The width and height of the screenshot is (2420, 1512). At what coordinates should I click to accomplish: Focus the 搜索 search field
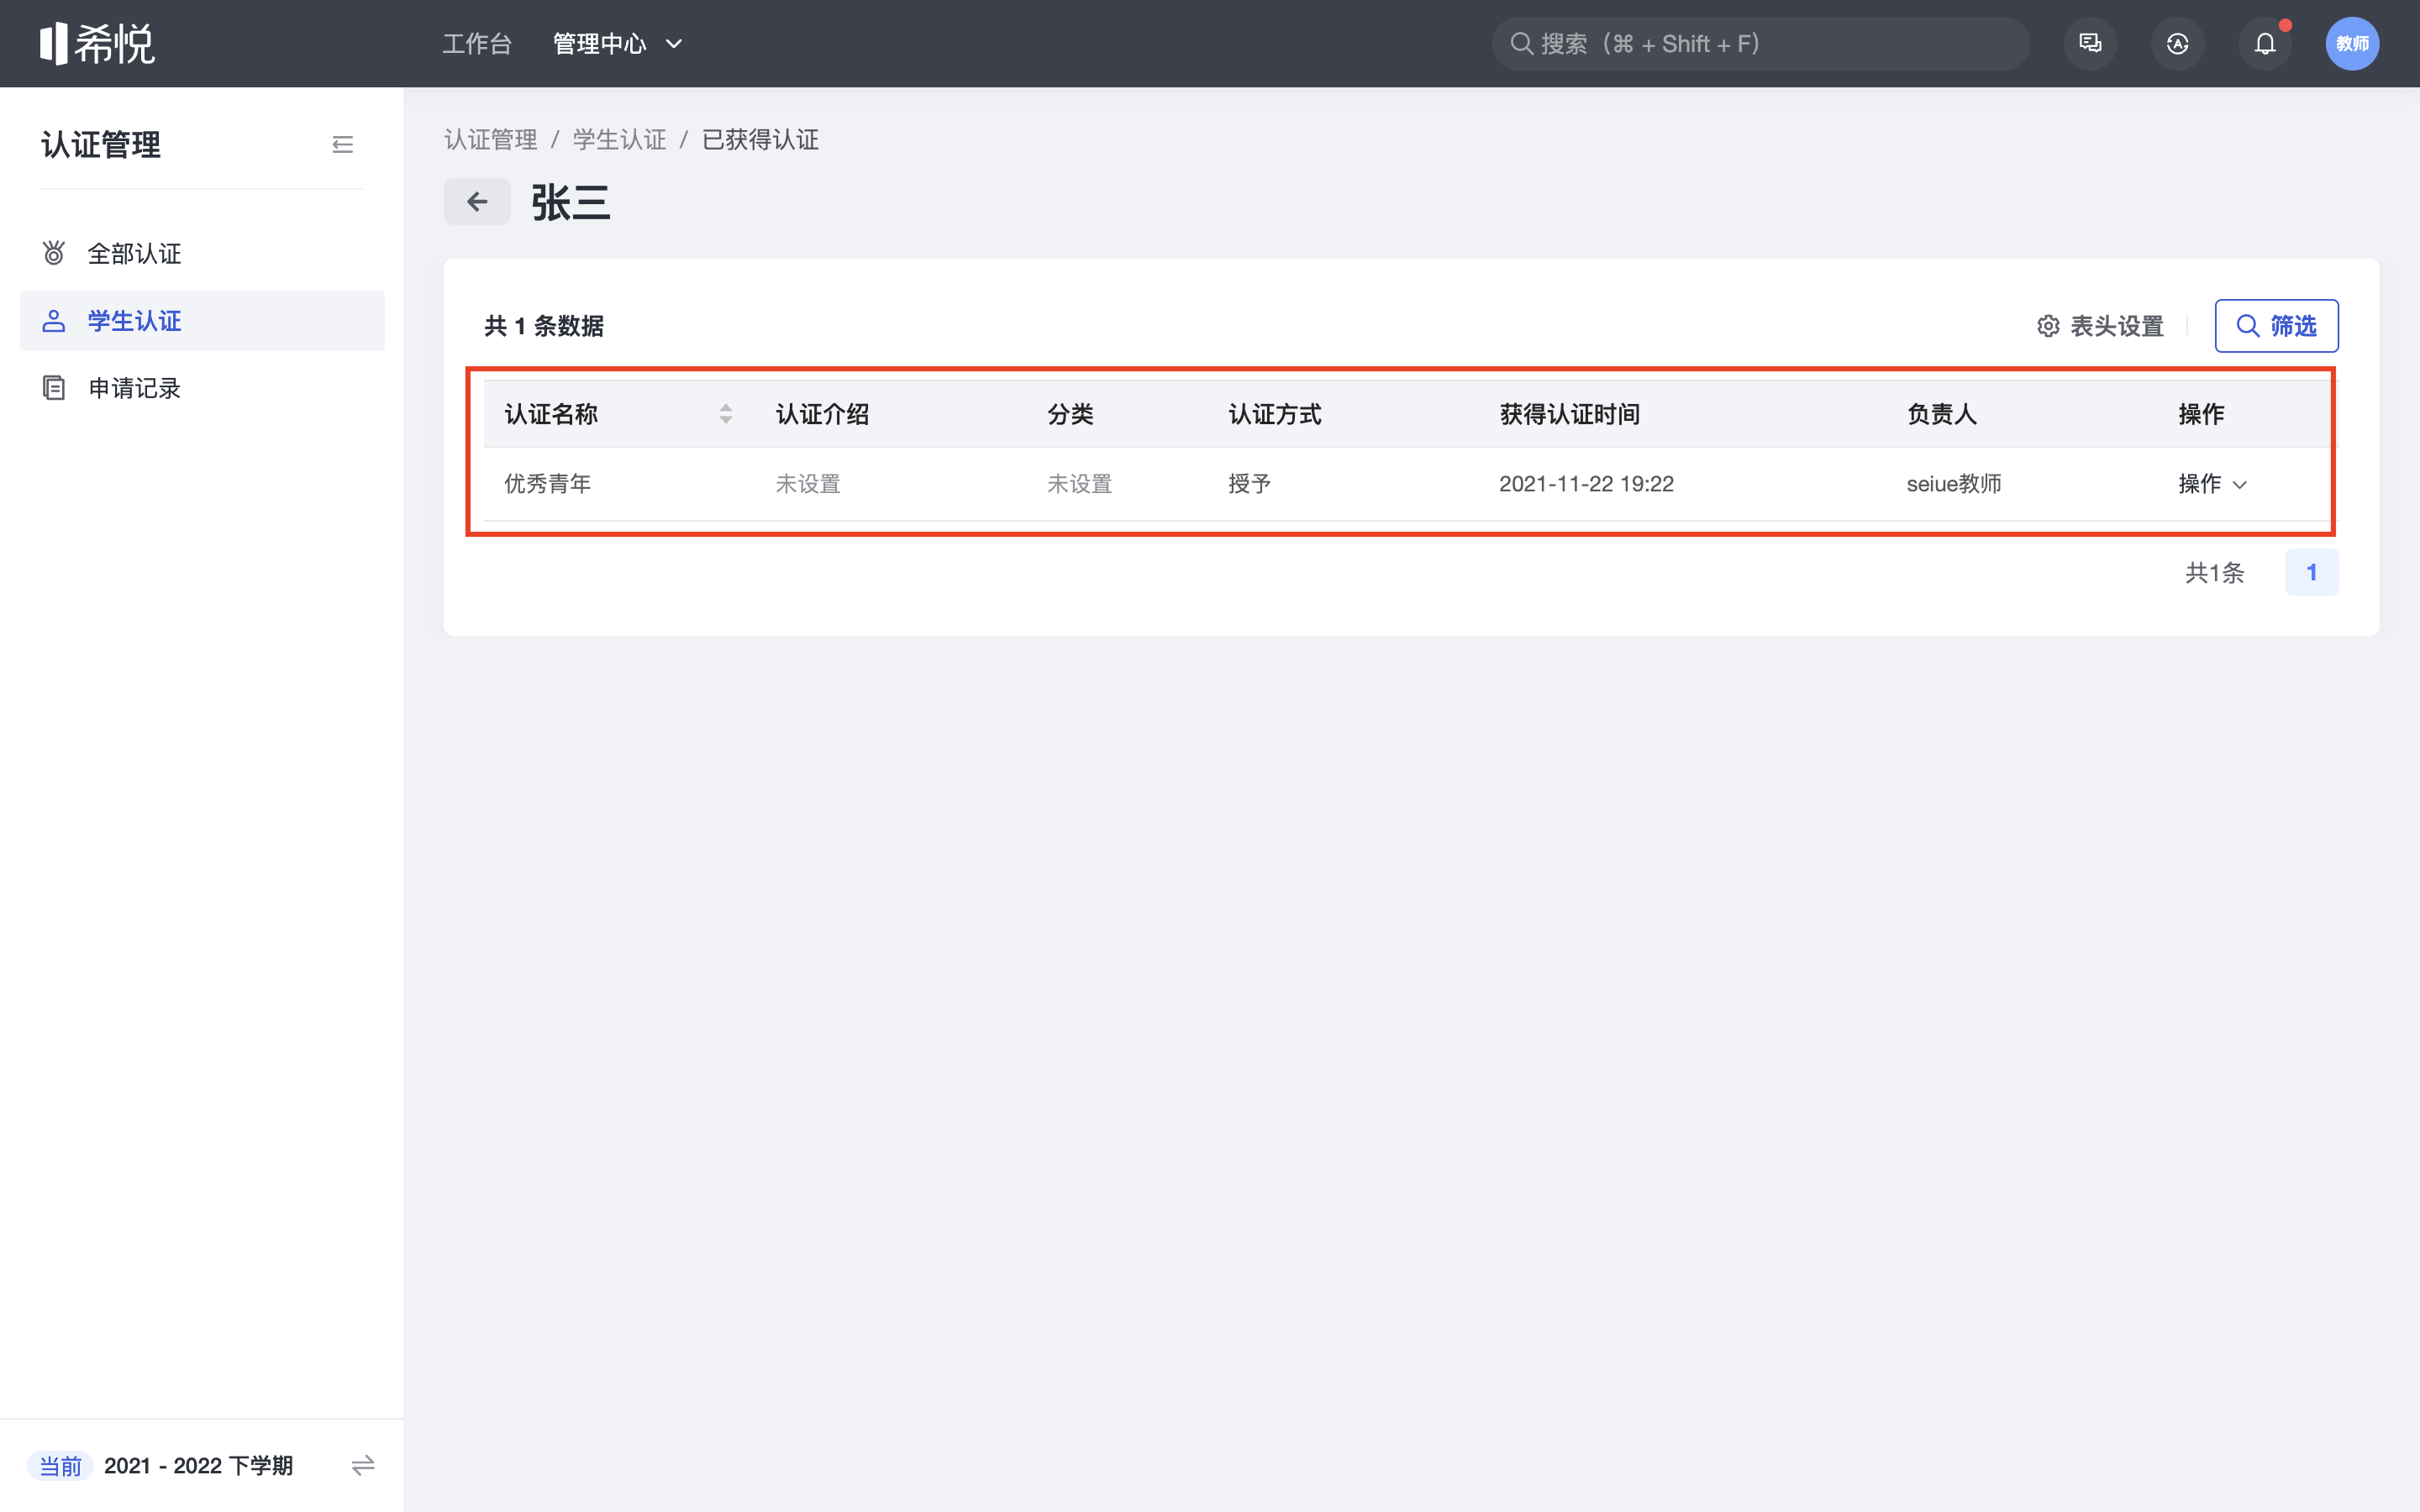click(1760, 44)
